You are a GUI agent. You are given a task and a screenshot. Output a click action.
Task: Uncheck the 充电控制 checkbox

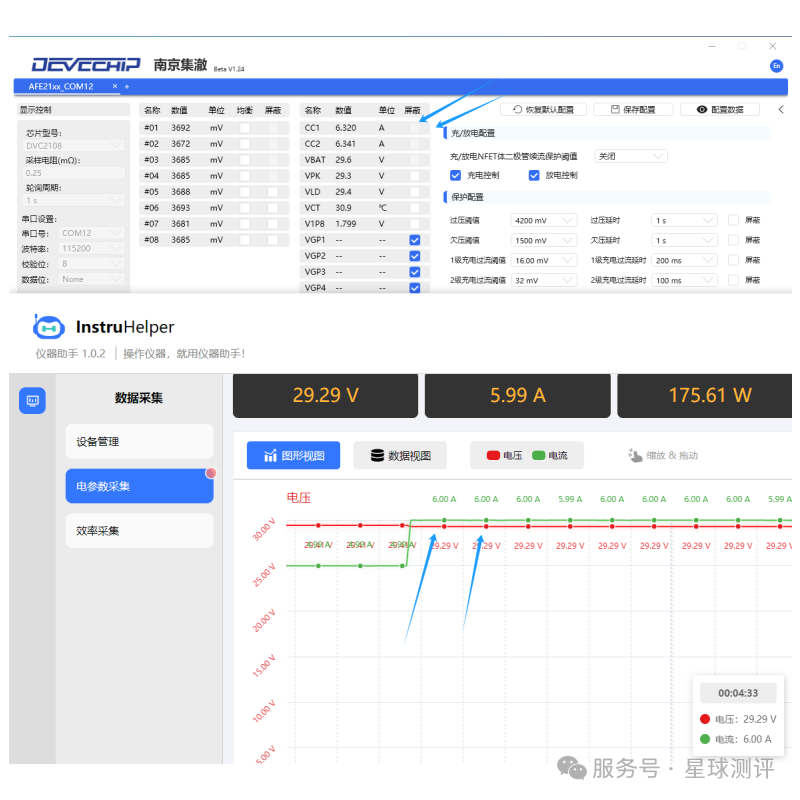456,175
